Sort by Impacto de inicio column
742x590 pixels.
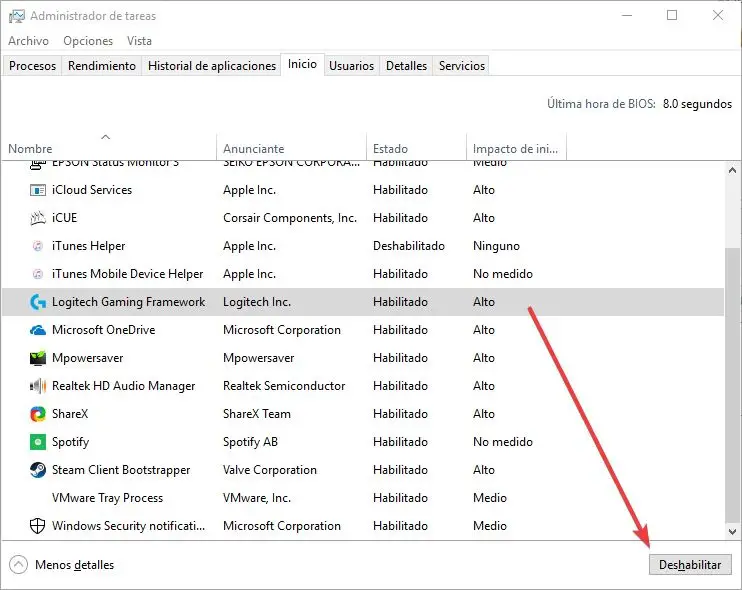coord(515,149)
